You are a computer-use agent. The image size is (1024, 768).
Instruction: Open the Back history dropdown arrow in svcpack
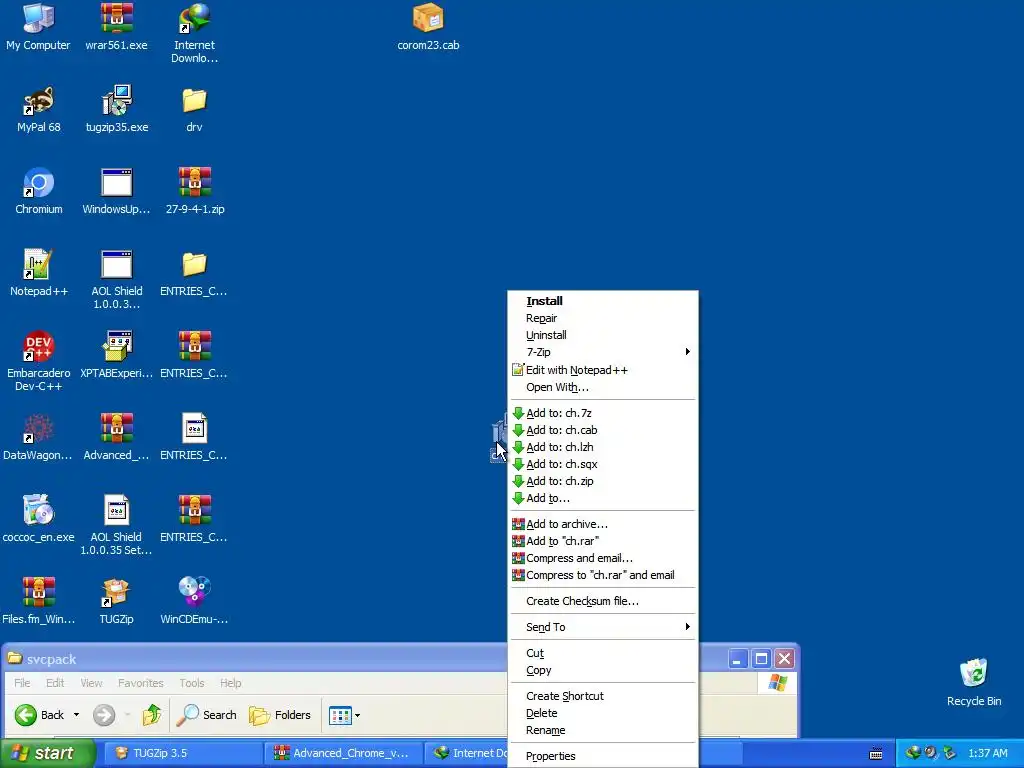coord(76,715)
